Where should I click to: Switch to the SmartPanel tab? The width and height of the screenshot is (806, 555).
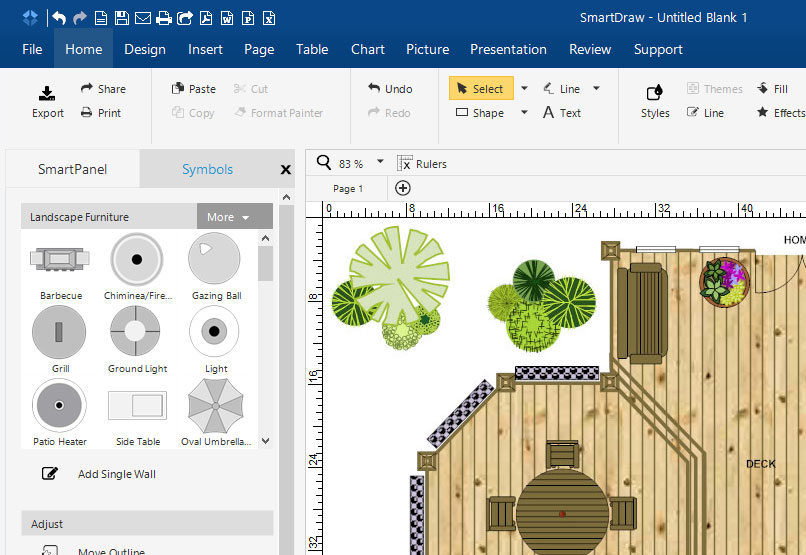pyautogui.click(x=72, y=169)
